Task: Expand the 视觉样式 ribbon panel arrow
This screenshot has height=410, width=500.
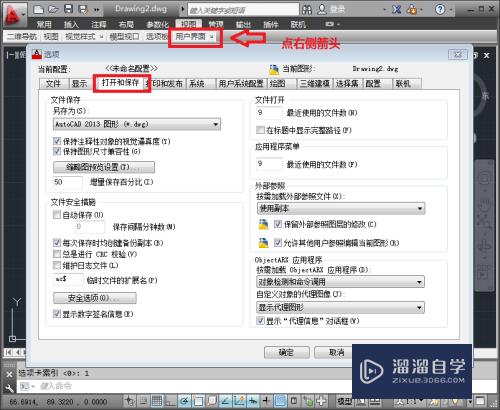Action: pyautogui.click(x=101, y=37)
